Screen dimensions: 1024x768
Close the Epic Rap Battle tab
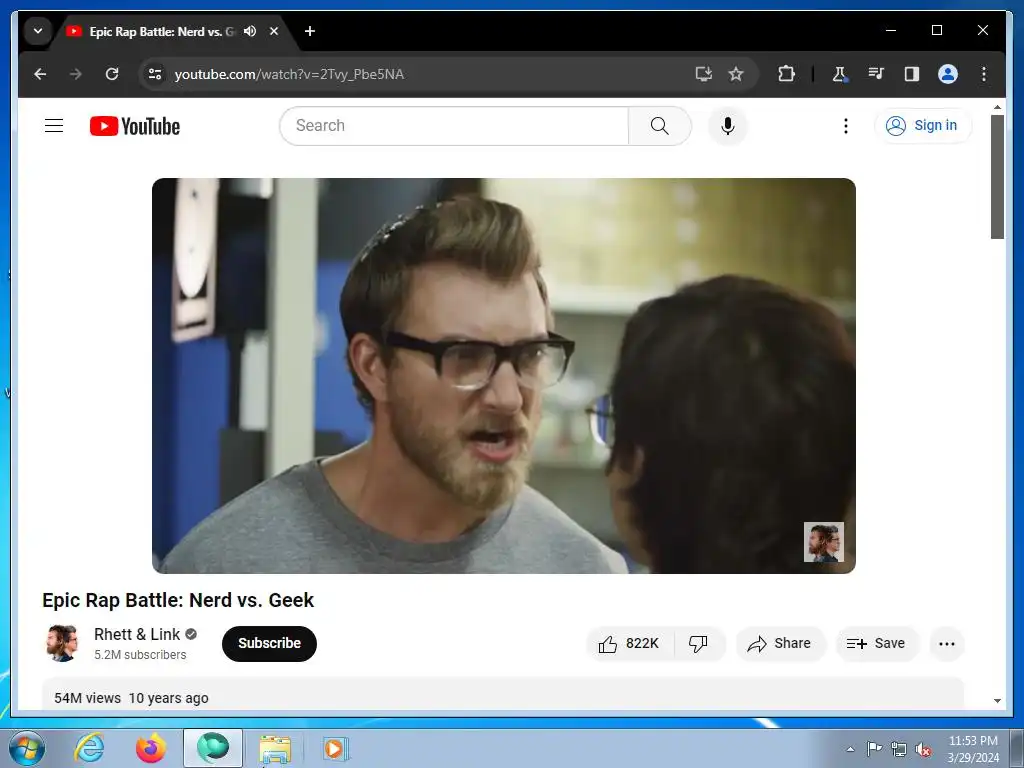(x=274, y=31)
